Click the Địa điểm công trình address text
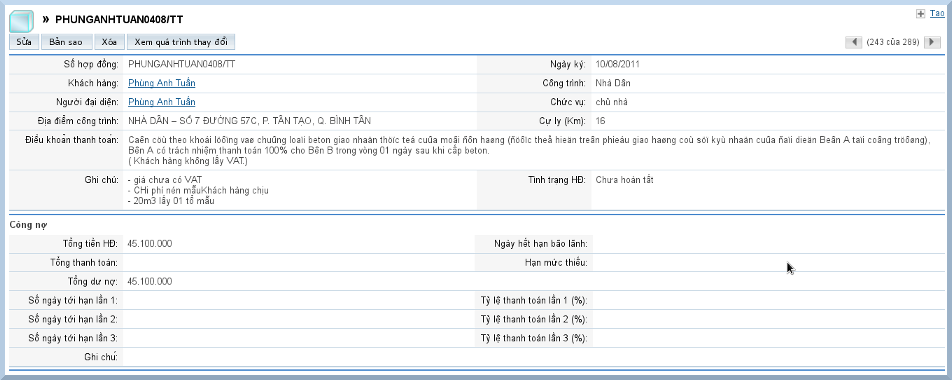Image resolution: width=952 pixels, height=380 pixels. [250, 121]
